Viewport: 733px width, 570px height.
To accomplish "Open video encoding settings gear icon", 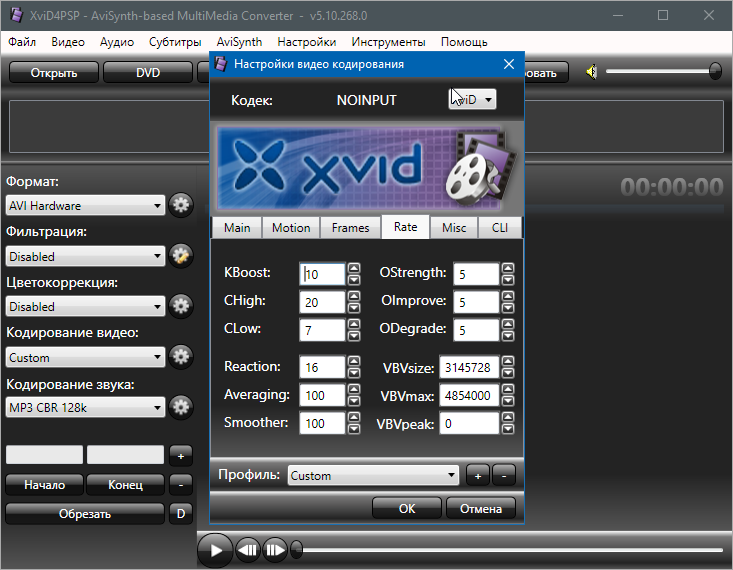I will [180, 357].
